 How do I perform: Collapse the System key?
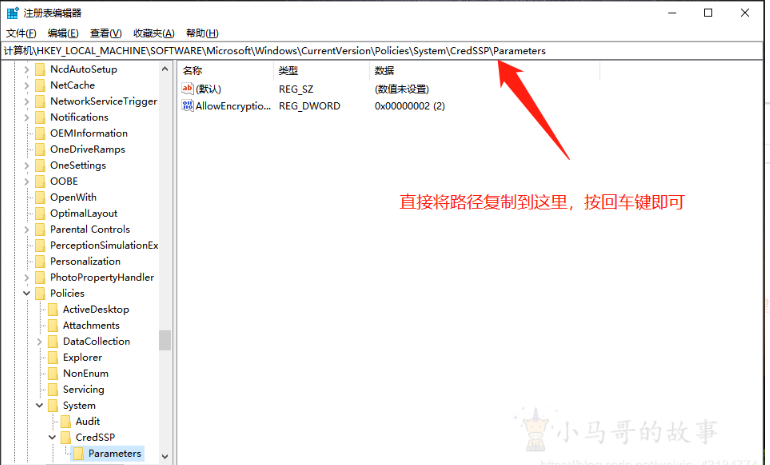(40, 406)
